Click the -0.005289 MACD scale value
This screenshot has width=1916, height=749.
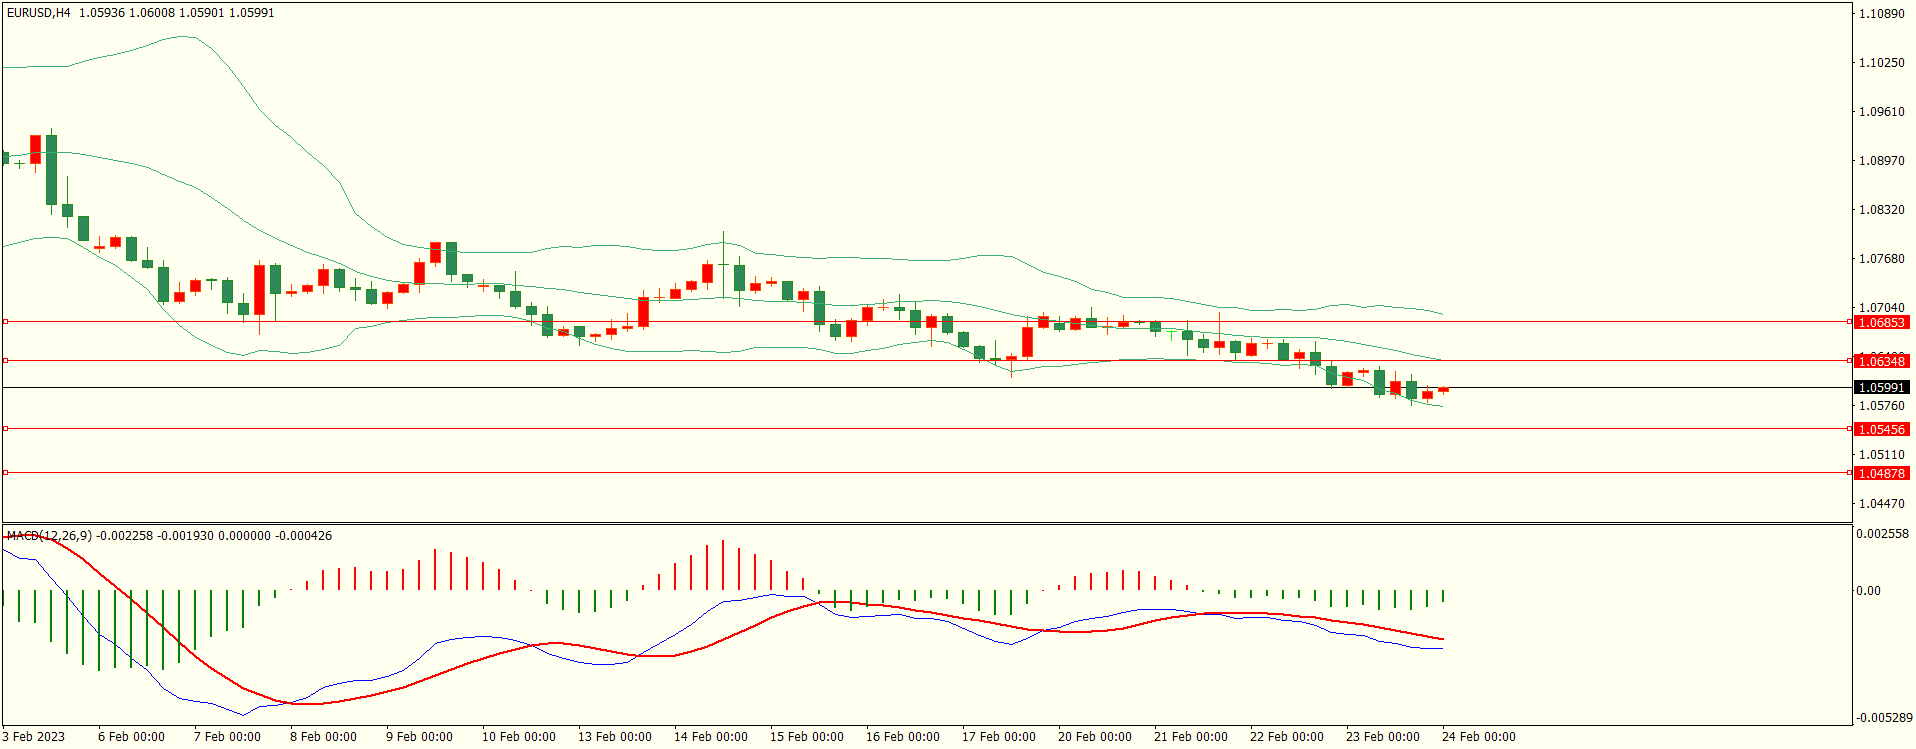coord(1885,718)
